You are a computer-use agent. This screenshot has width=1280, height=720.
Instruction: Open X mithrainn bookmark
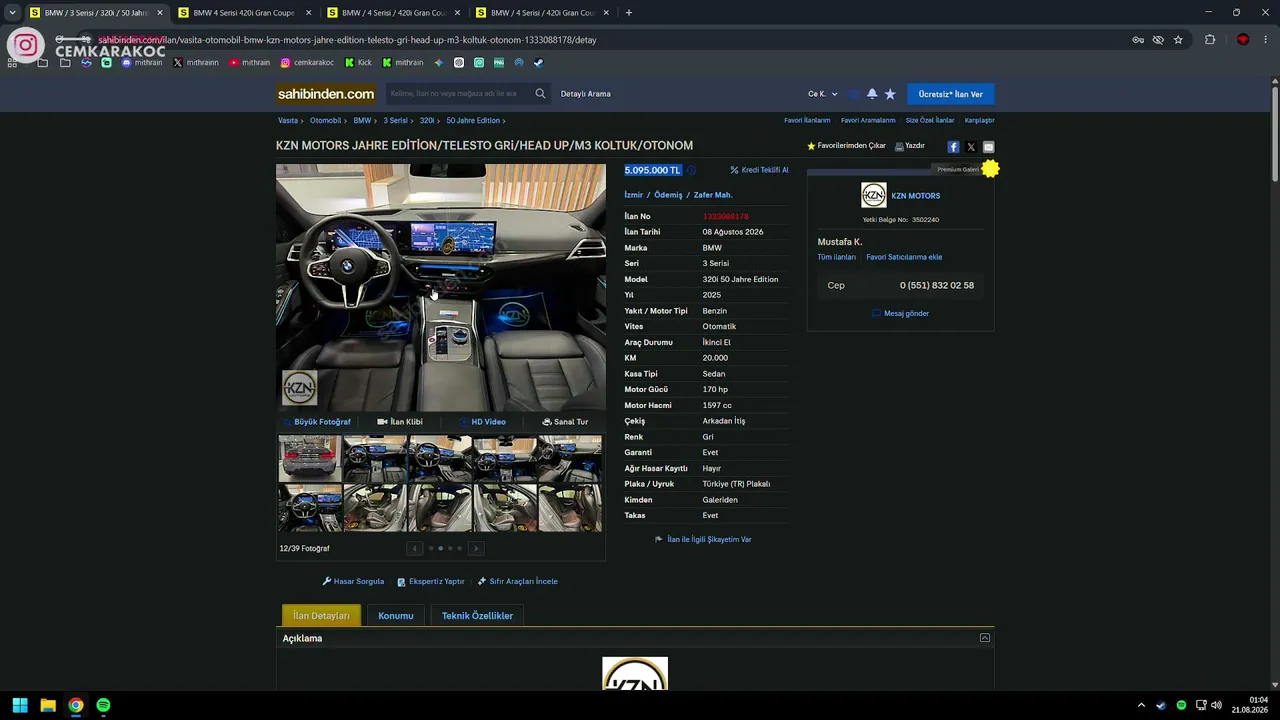pos(196,62)
